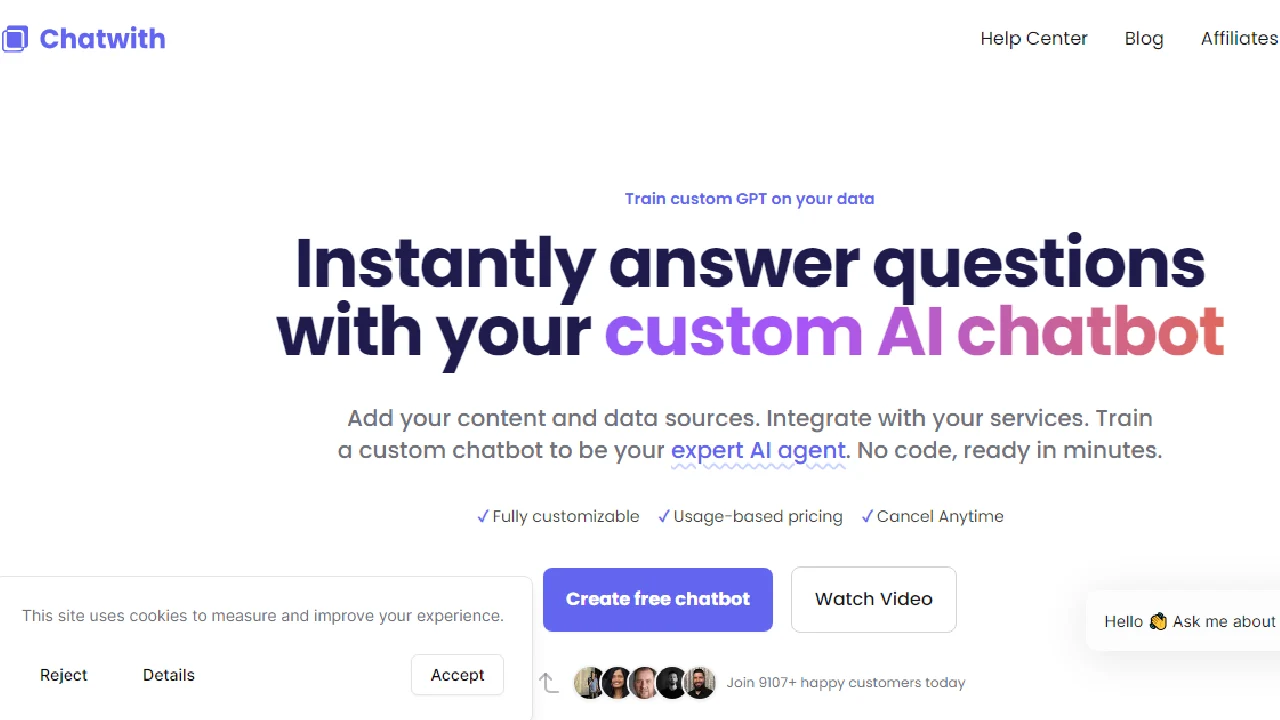This screenshot has height=720, width=1280.
Task: Click the last customer avatar with beard
Action: coord(701,683)
